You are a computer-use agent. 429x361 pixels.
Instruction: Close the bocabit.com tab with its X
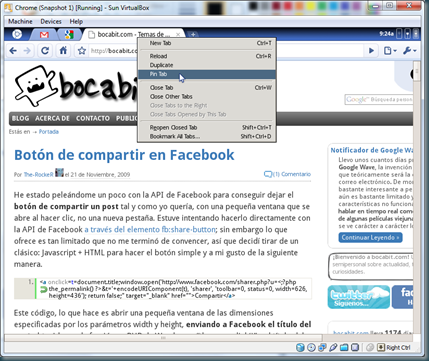(178, 34)
